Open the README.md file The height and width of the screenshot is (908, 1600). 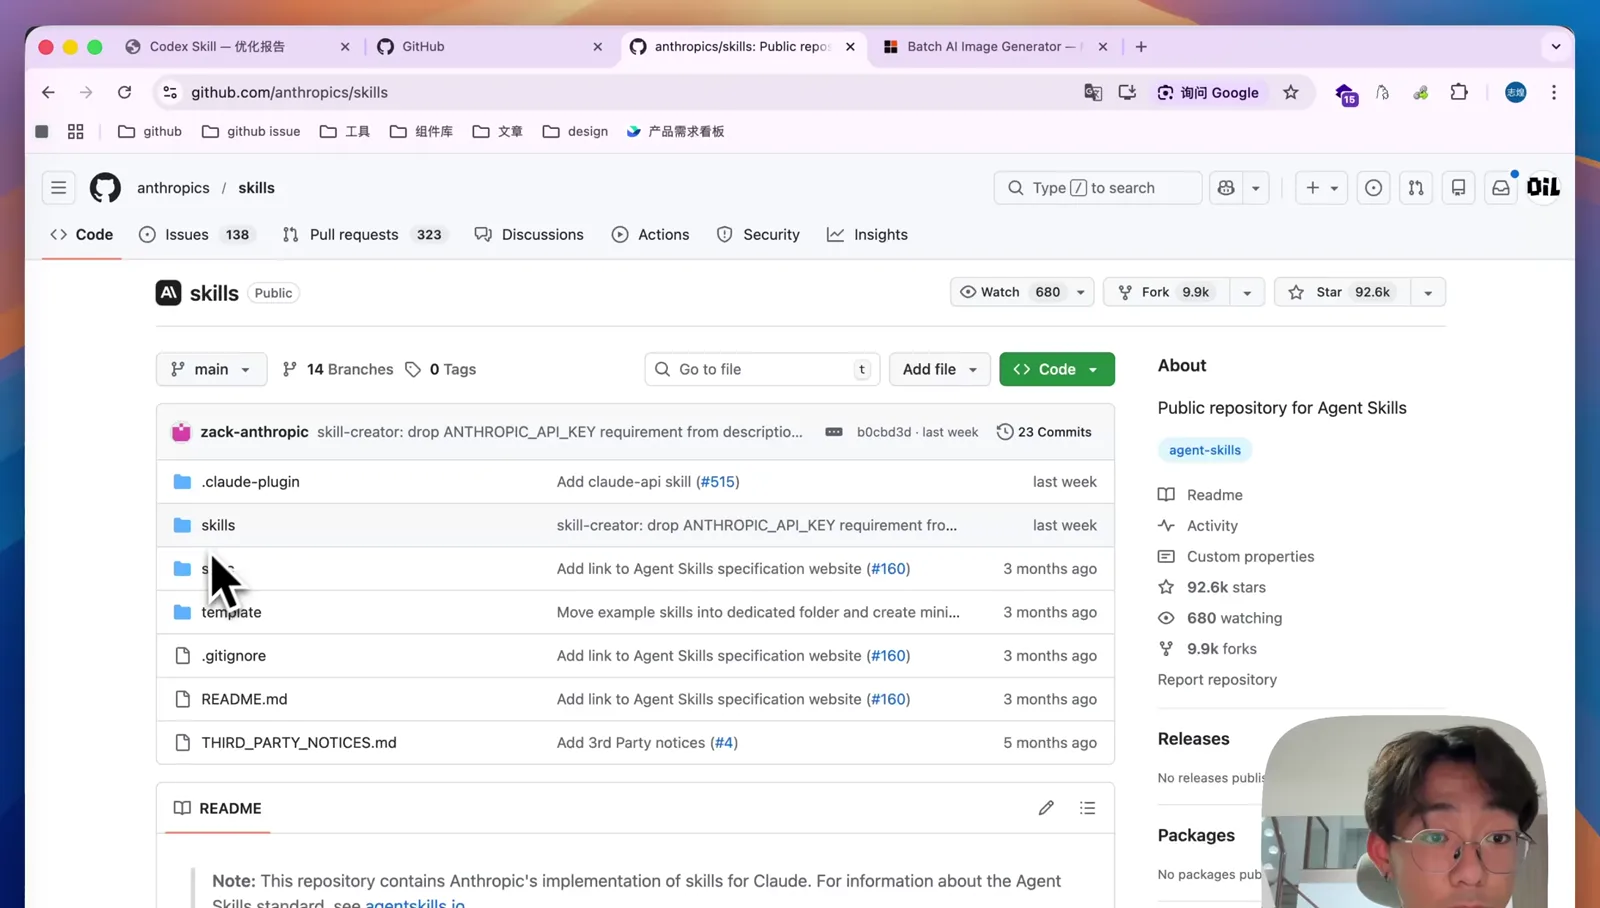(244, 699)
